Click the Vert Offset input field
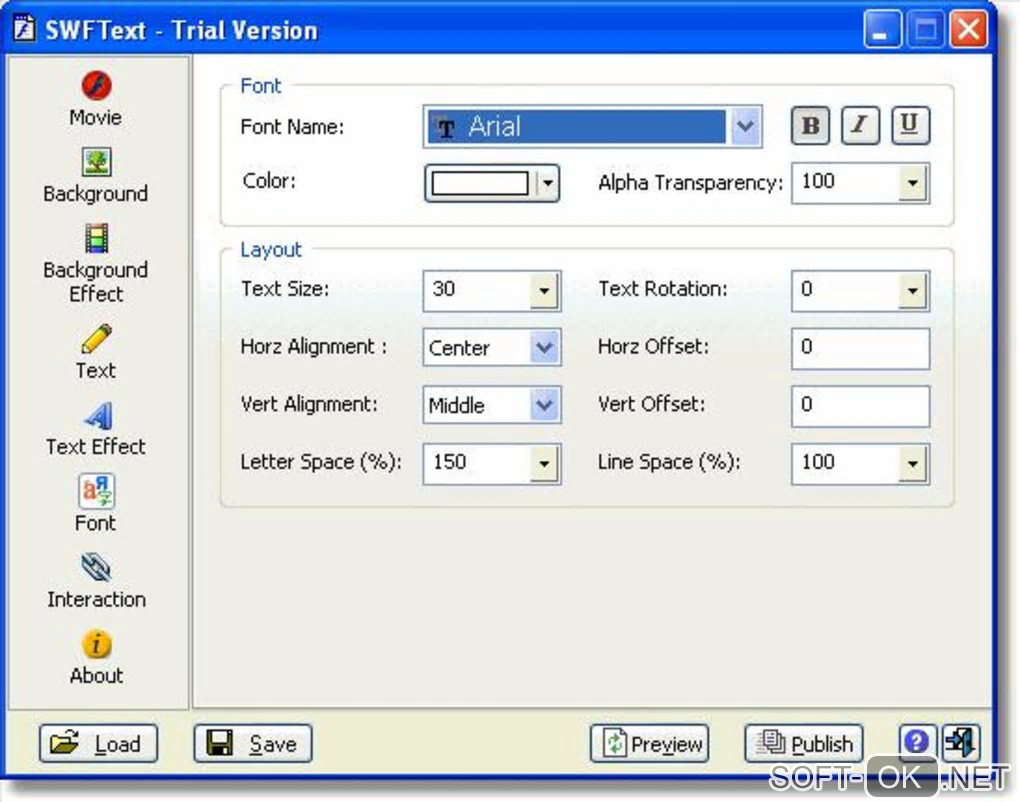The width and height of the screenshot is (1020, 802). tap(860, 406)
